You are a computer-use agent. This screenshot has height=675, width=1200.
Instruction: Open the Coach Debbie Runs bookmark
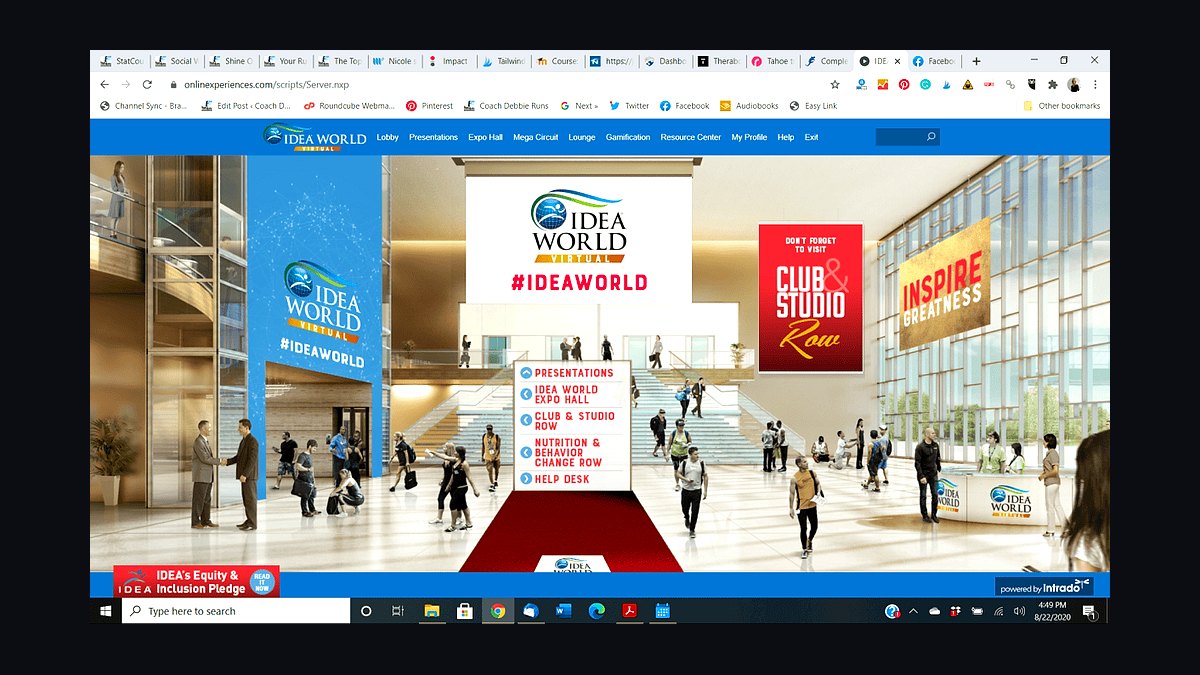pos(506,106)
